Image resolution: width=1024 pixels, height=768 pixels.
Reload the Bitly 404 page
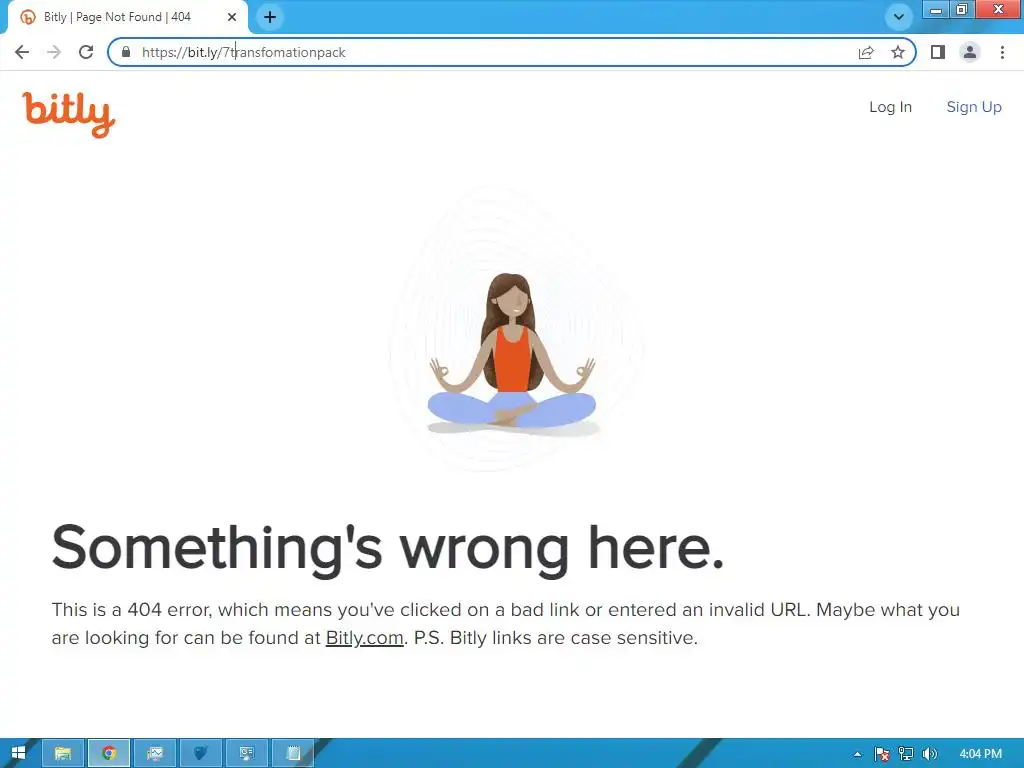[x=86, y=52]
